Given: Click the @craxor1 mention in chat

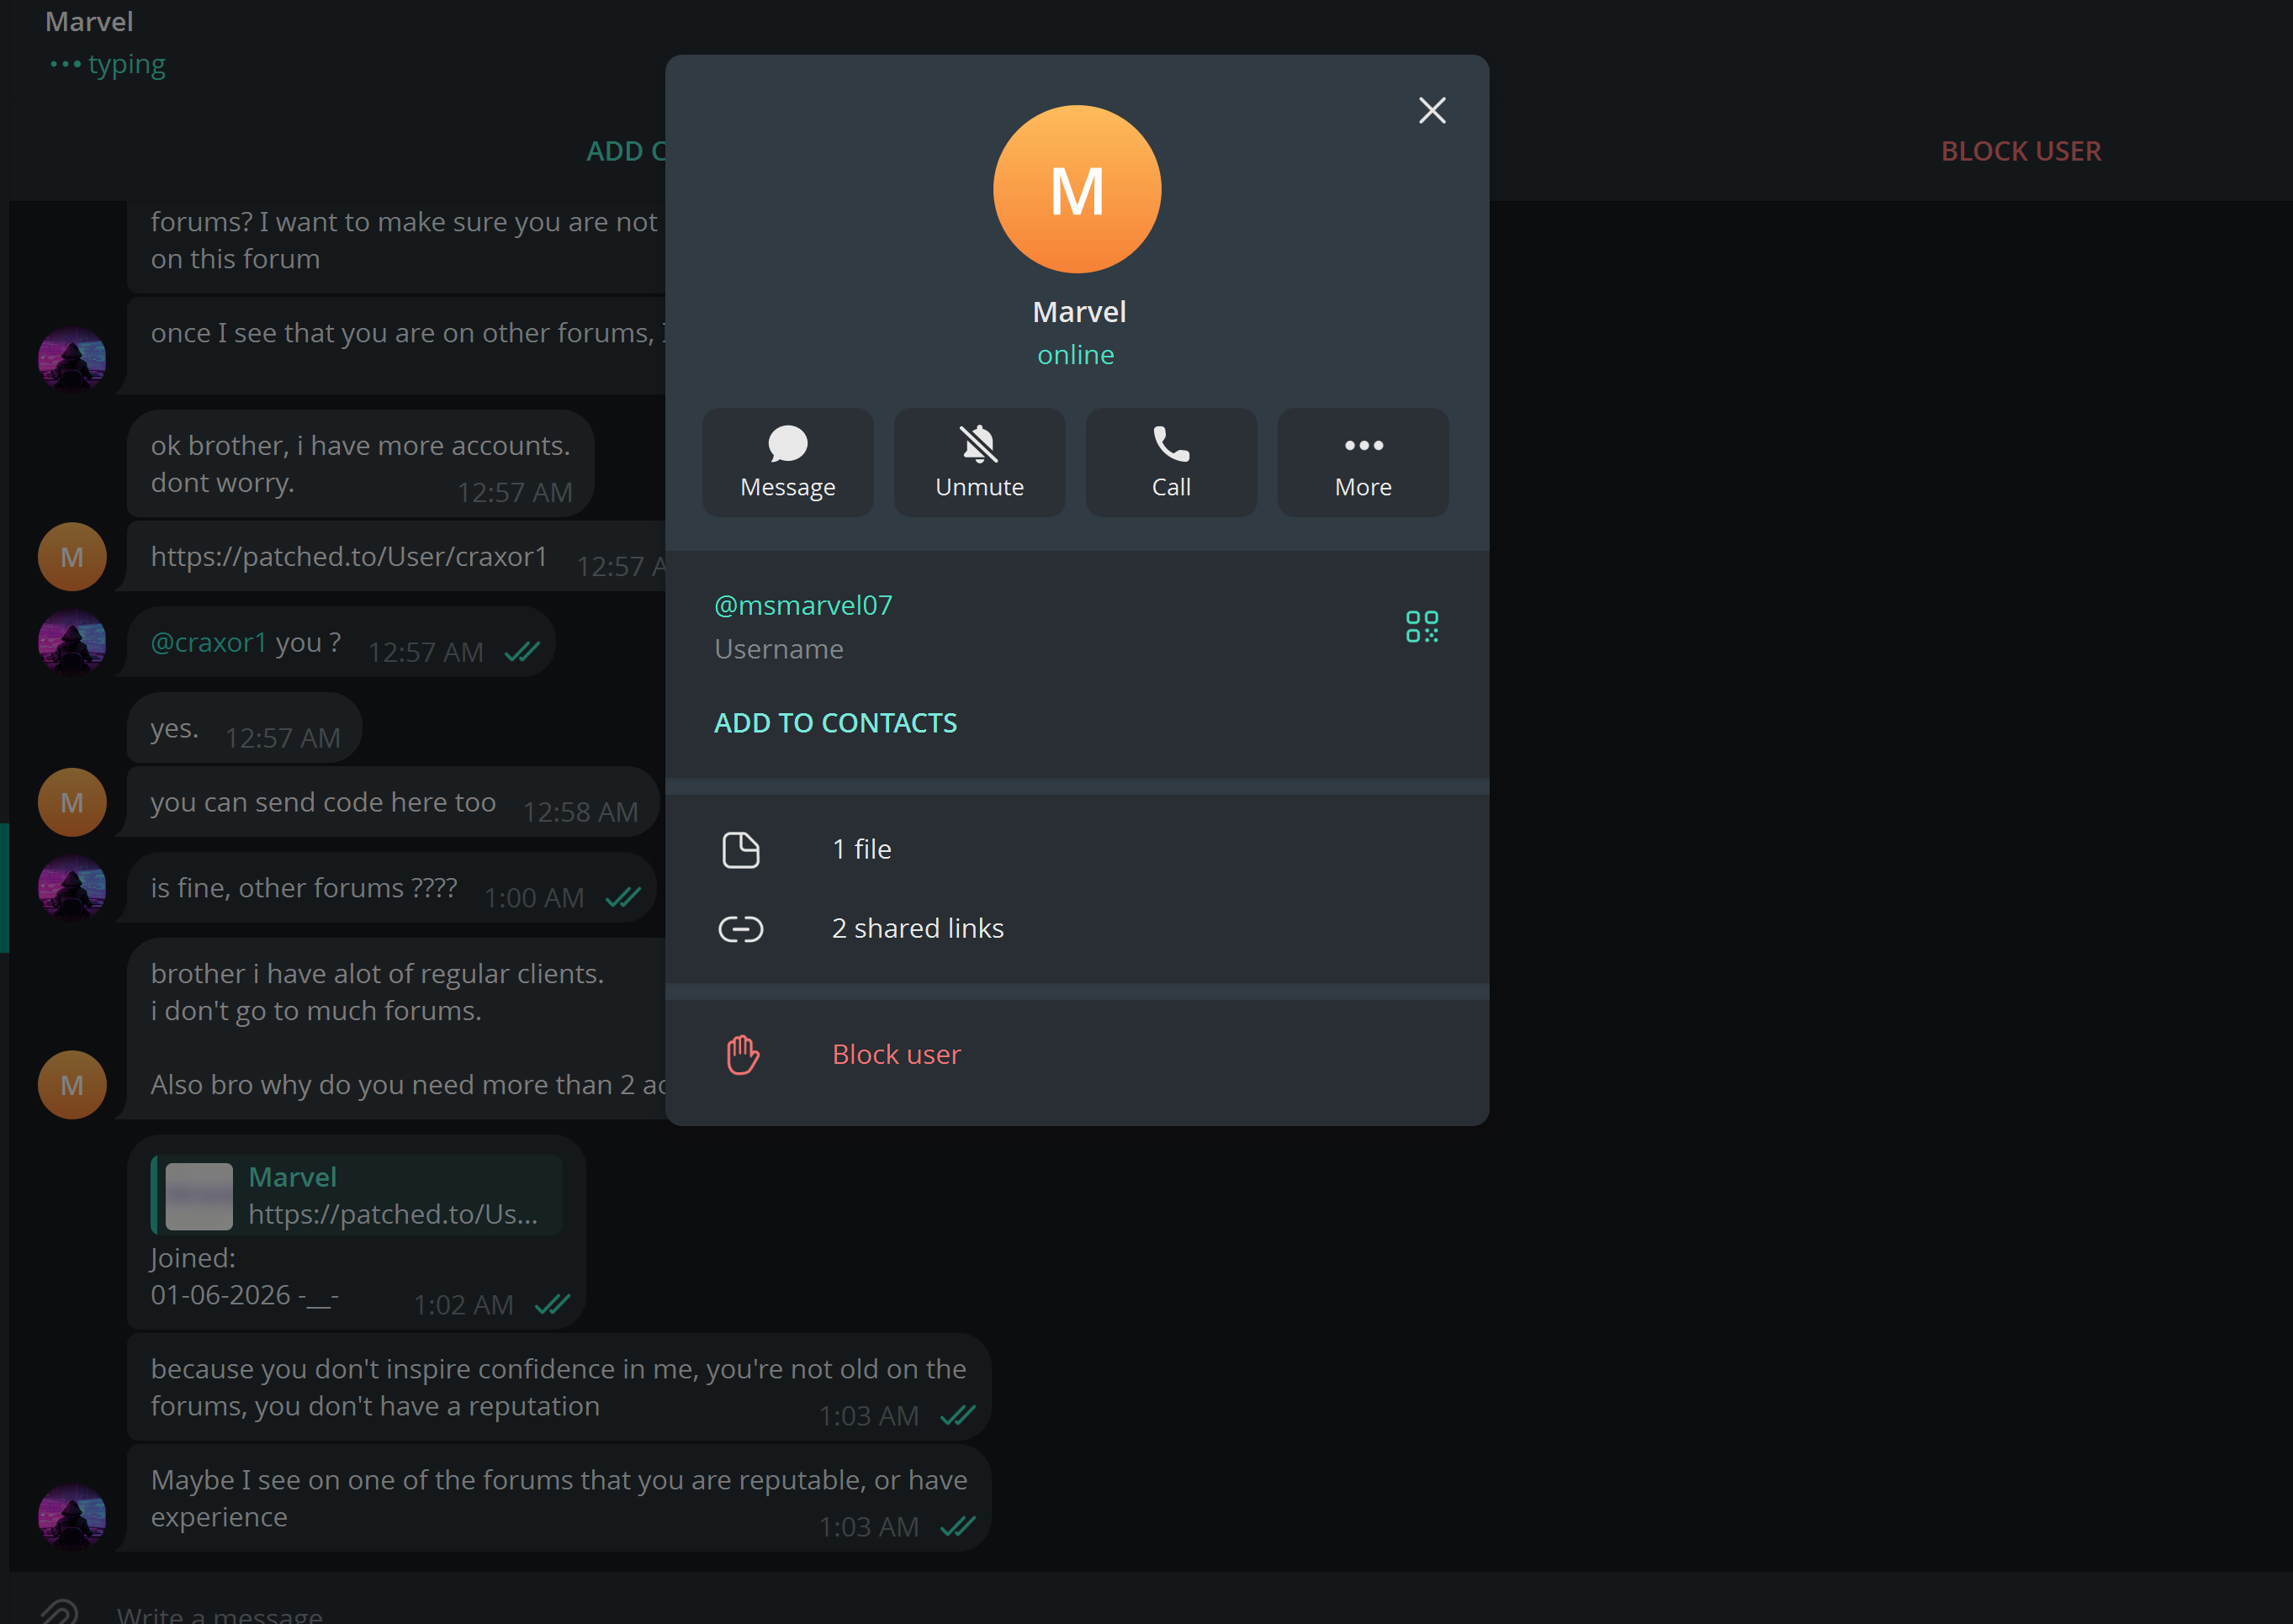Looking at the screenshot, I should [209, 642].
